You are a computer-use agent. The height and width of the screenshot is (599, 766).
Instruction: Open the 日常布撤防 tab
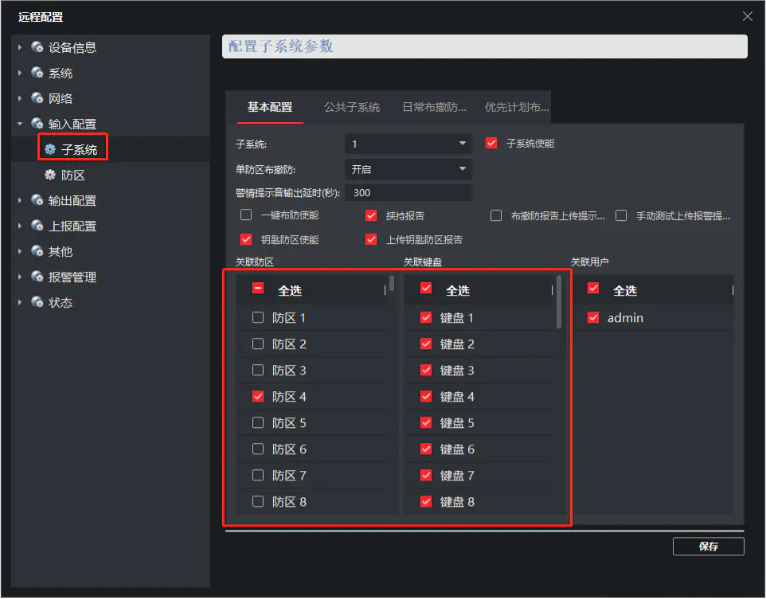pos(433,107)
